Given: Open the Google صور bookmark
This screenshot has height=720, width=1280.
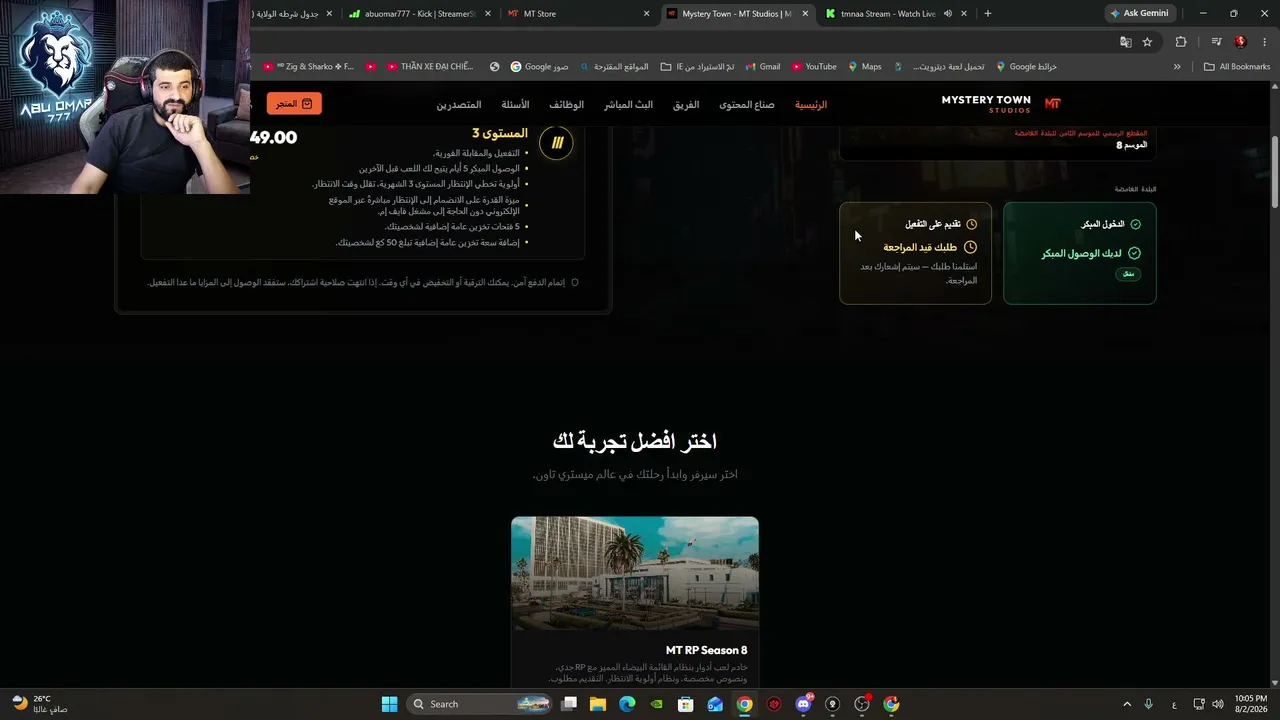Looking at the screenshot, I should tap(539, 67).
